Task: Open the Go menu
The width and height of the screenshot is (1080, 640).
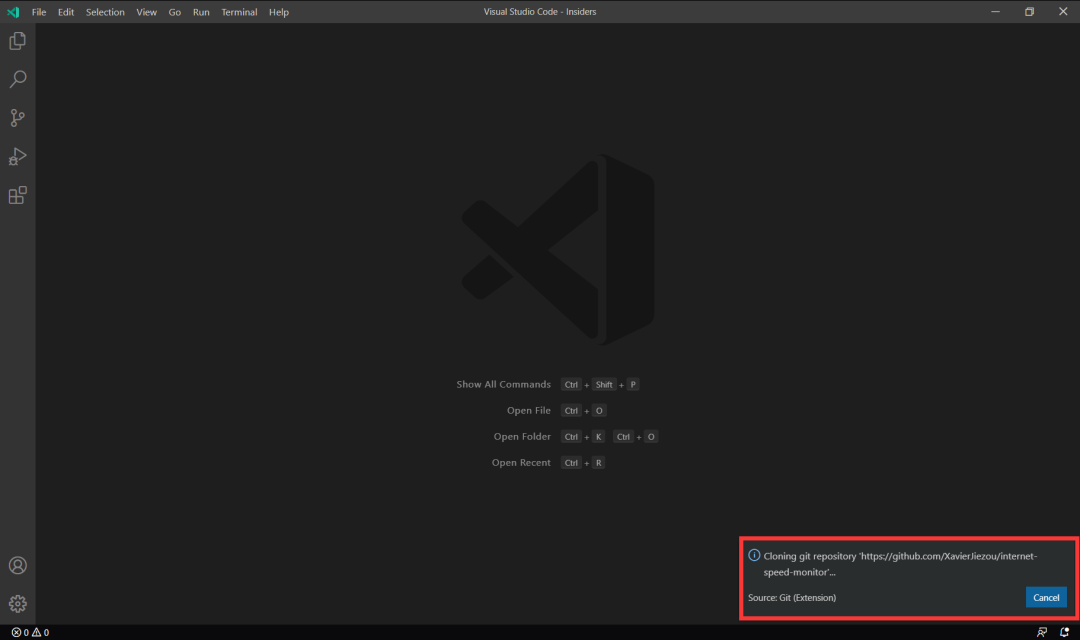Action: point(175,12)
